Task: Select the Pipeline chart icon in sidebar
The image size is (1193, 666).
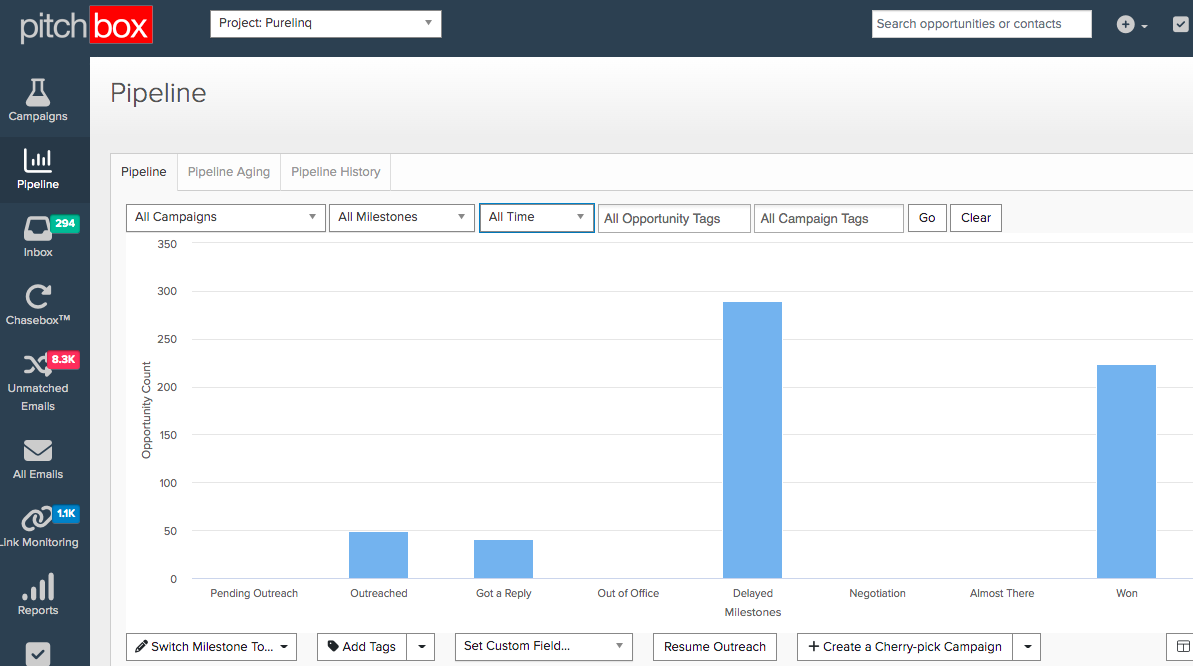Action: coord(38,160)
